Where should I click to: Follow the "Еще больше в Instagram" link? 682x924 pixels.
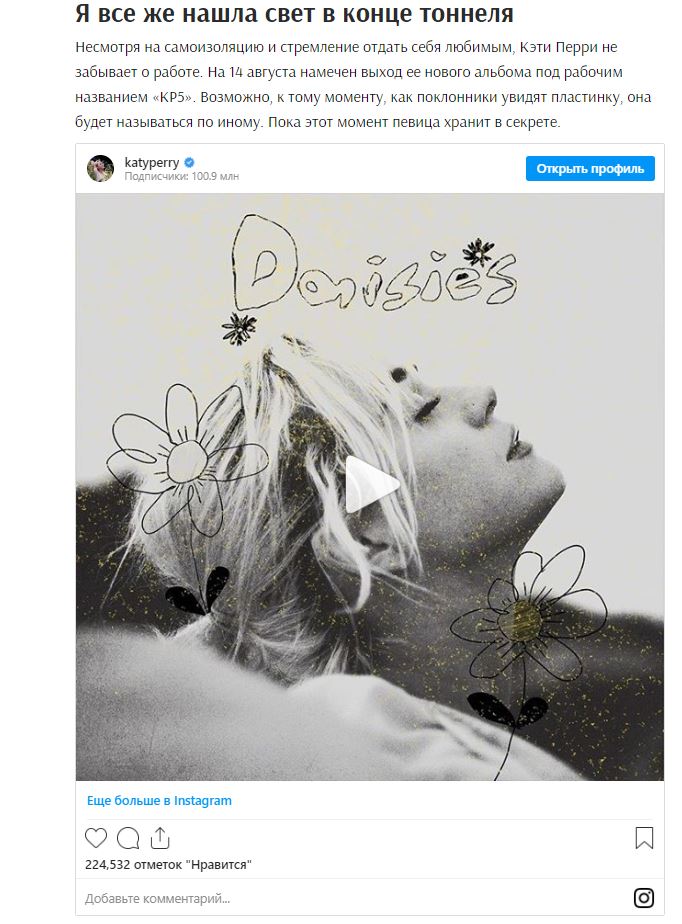[159, 800]
